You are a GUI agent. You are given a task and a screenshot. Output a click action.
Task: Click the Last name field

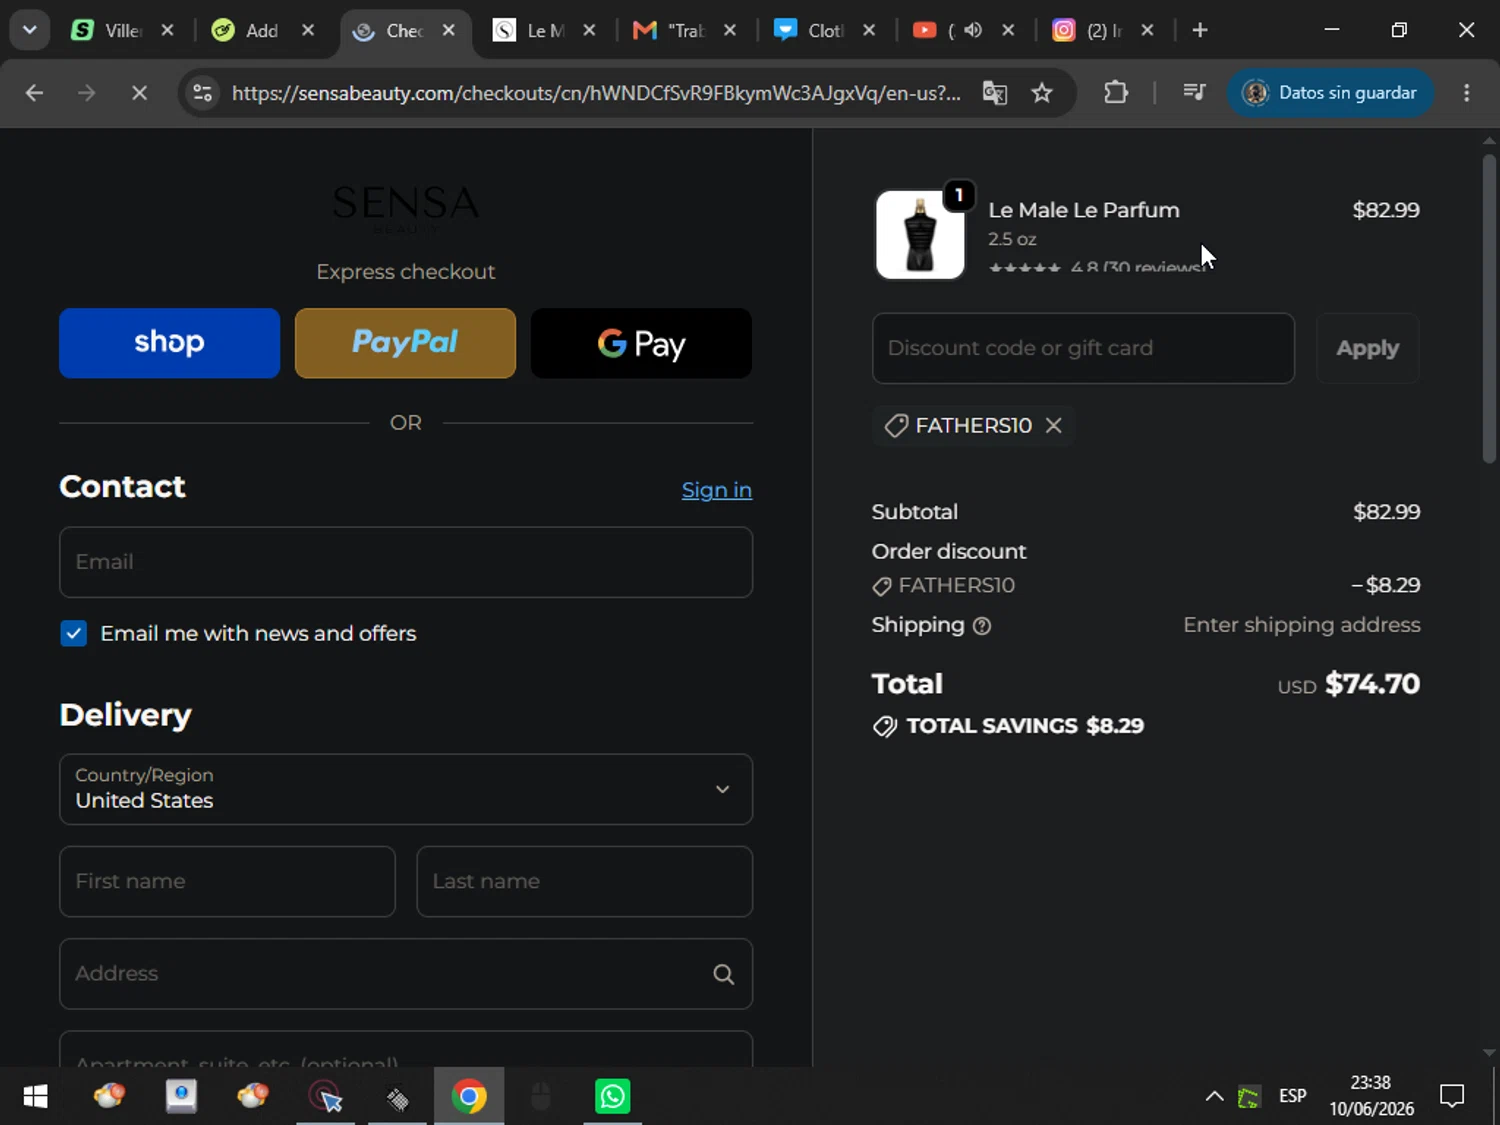click(584, 881)
